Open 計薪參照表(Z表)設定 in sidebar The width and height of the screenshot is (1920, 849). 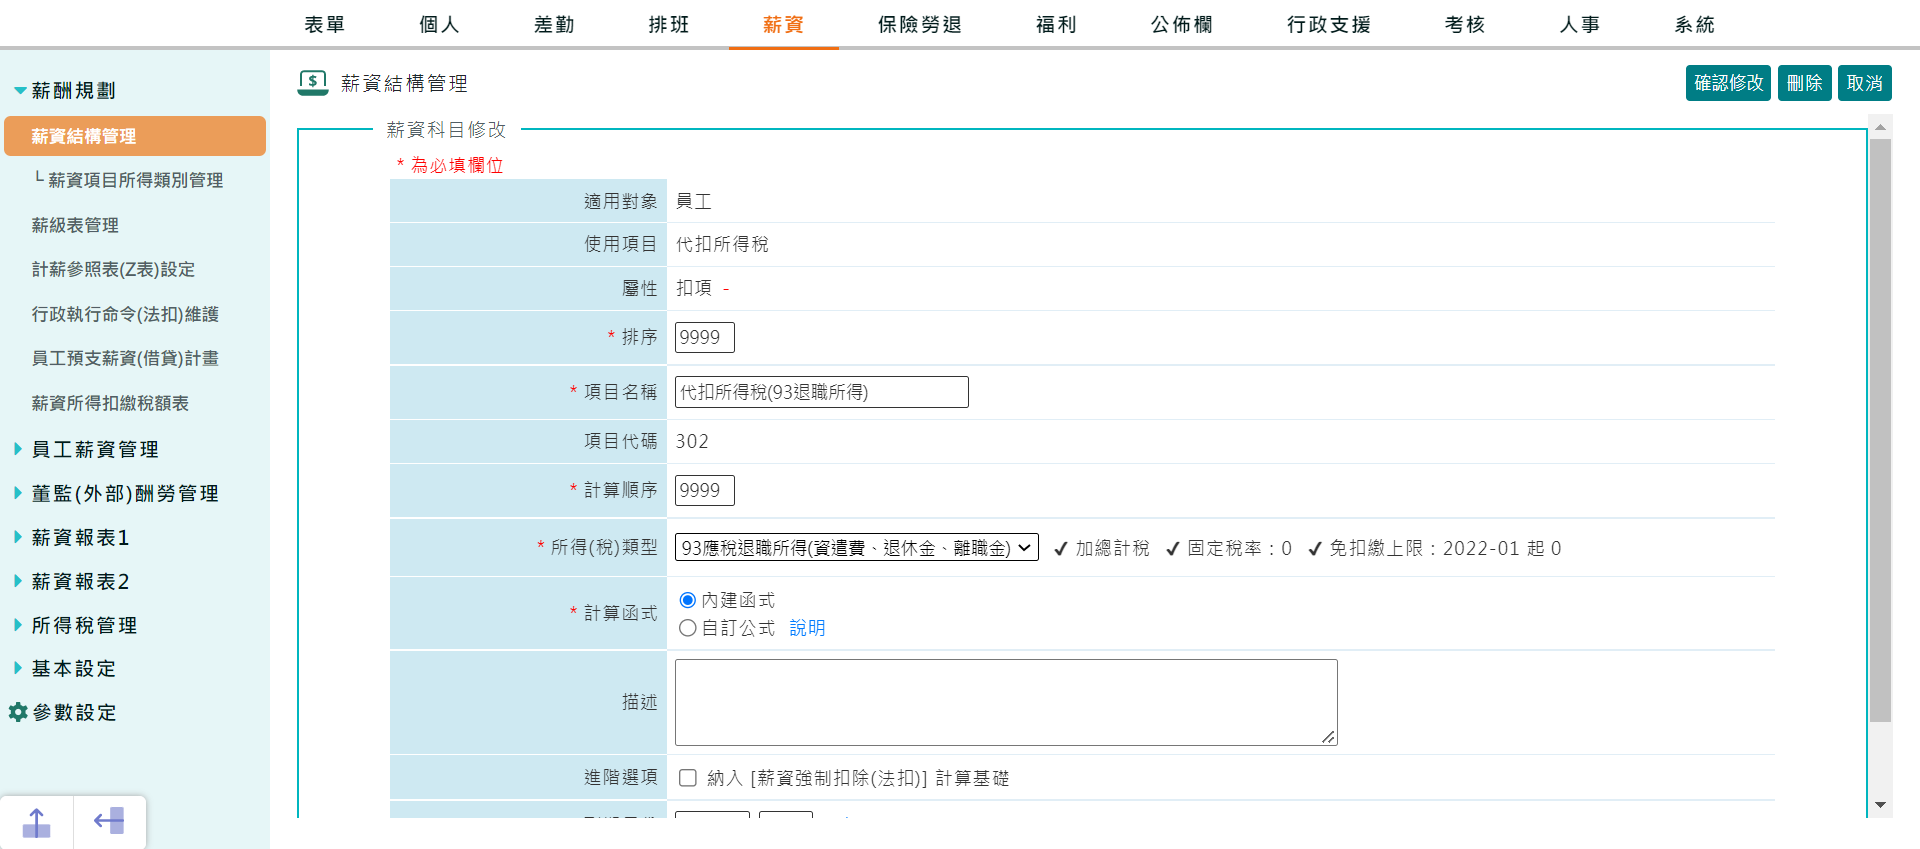point(113,269)
